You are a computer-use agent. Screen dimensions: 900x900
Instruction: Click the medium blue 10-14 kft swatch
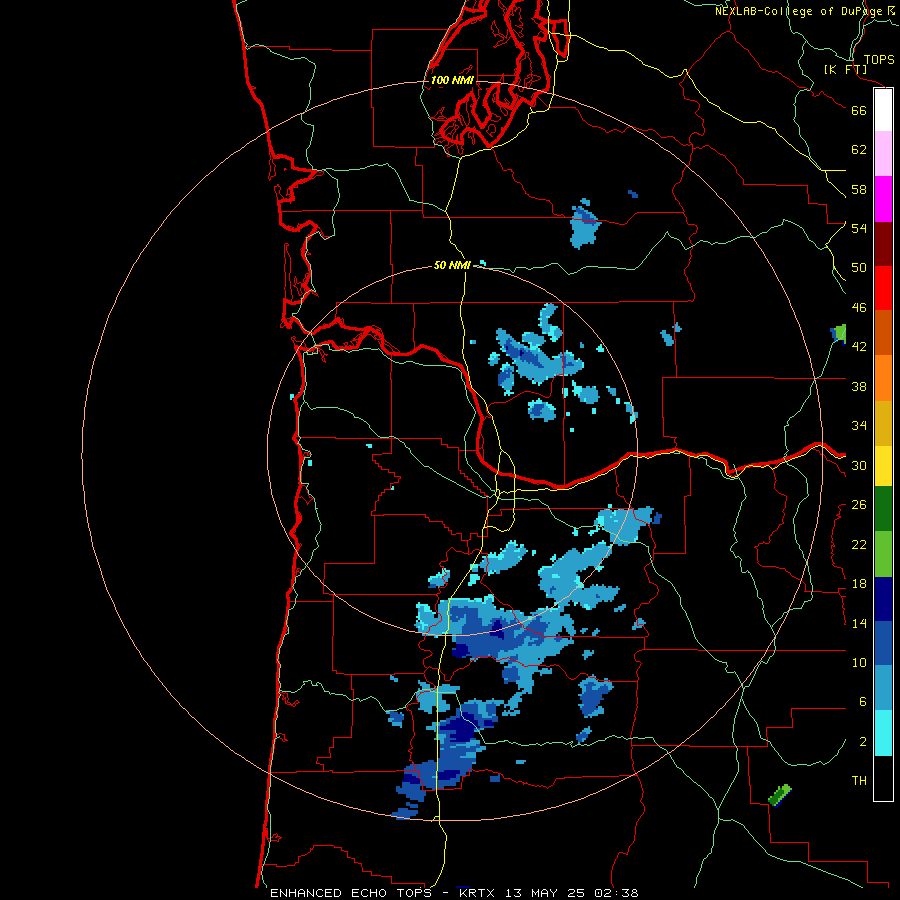point(883,643)
